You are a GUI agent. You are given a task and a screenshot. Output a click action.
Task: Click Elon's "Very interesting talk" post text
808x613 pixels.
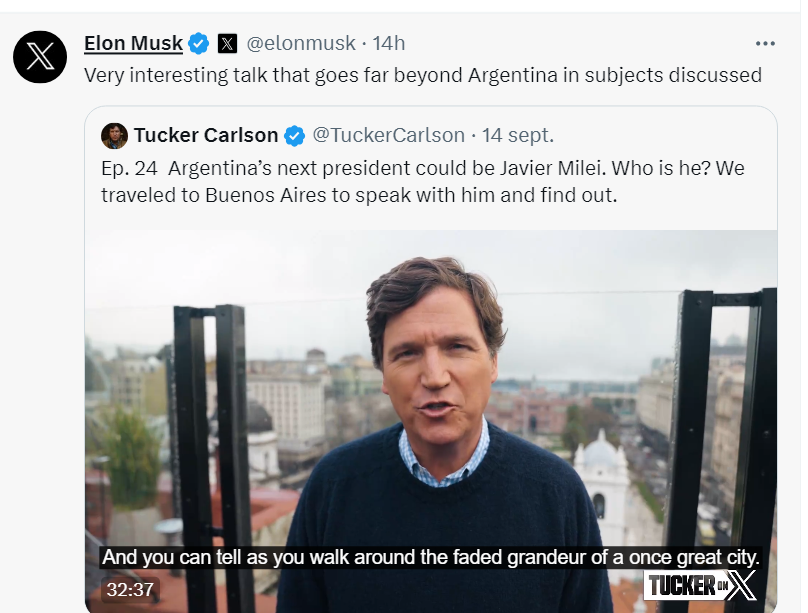422,75
